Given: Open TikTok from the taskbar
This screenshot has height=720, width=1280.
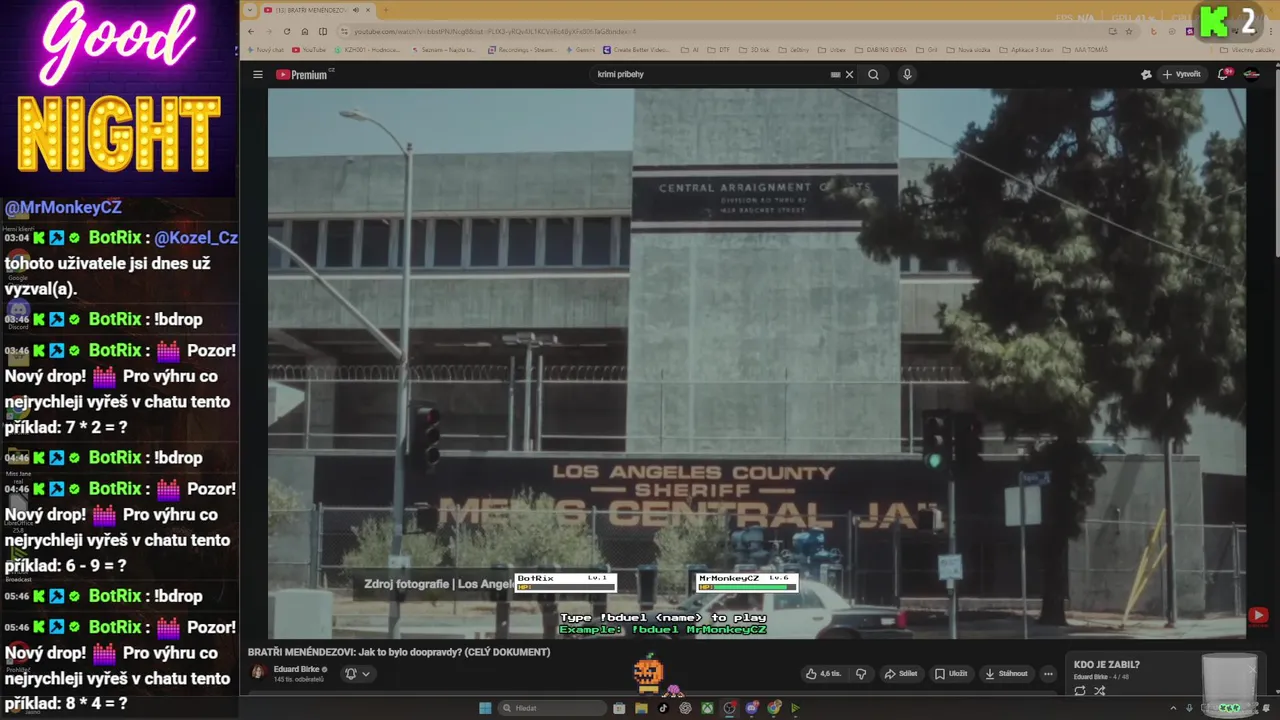Looking at the screenshot, I should coord(663,708).
